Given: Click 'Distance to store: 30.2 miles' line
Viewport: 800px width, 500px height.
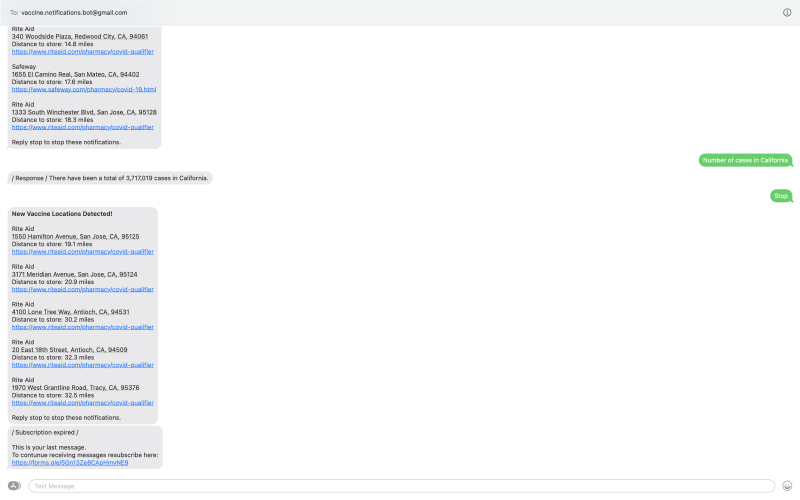Looking at the screenshot, I should [53, 320].
